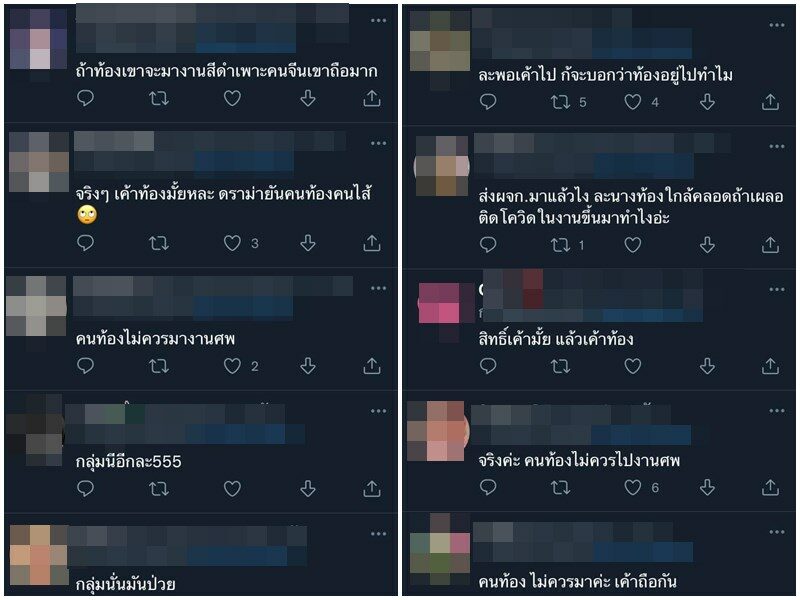This screenshot has height=600, width=800.
Task: Open the tweet text 'คนท้อง ไม่ควรมาค่ะ เค้าถือกัน'
Action: click(578, 581)
